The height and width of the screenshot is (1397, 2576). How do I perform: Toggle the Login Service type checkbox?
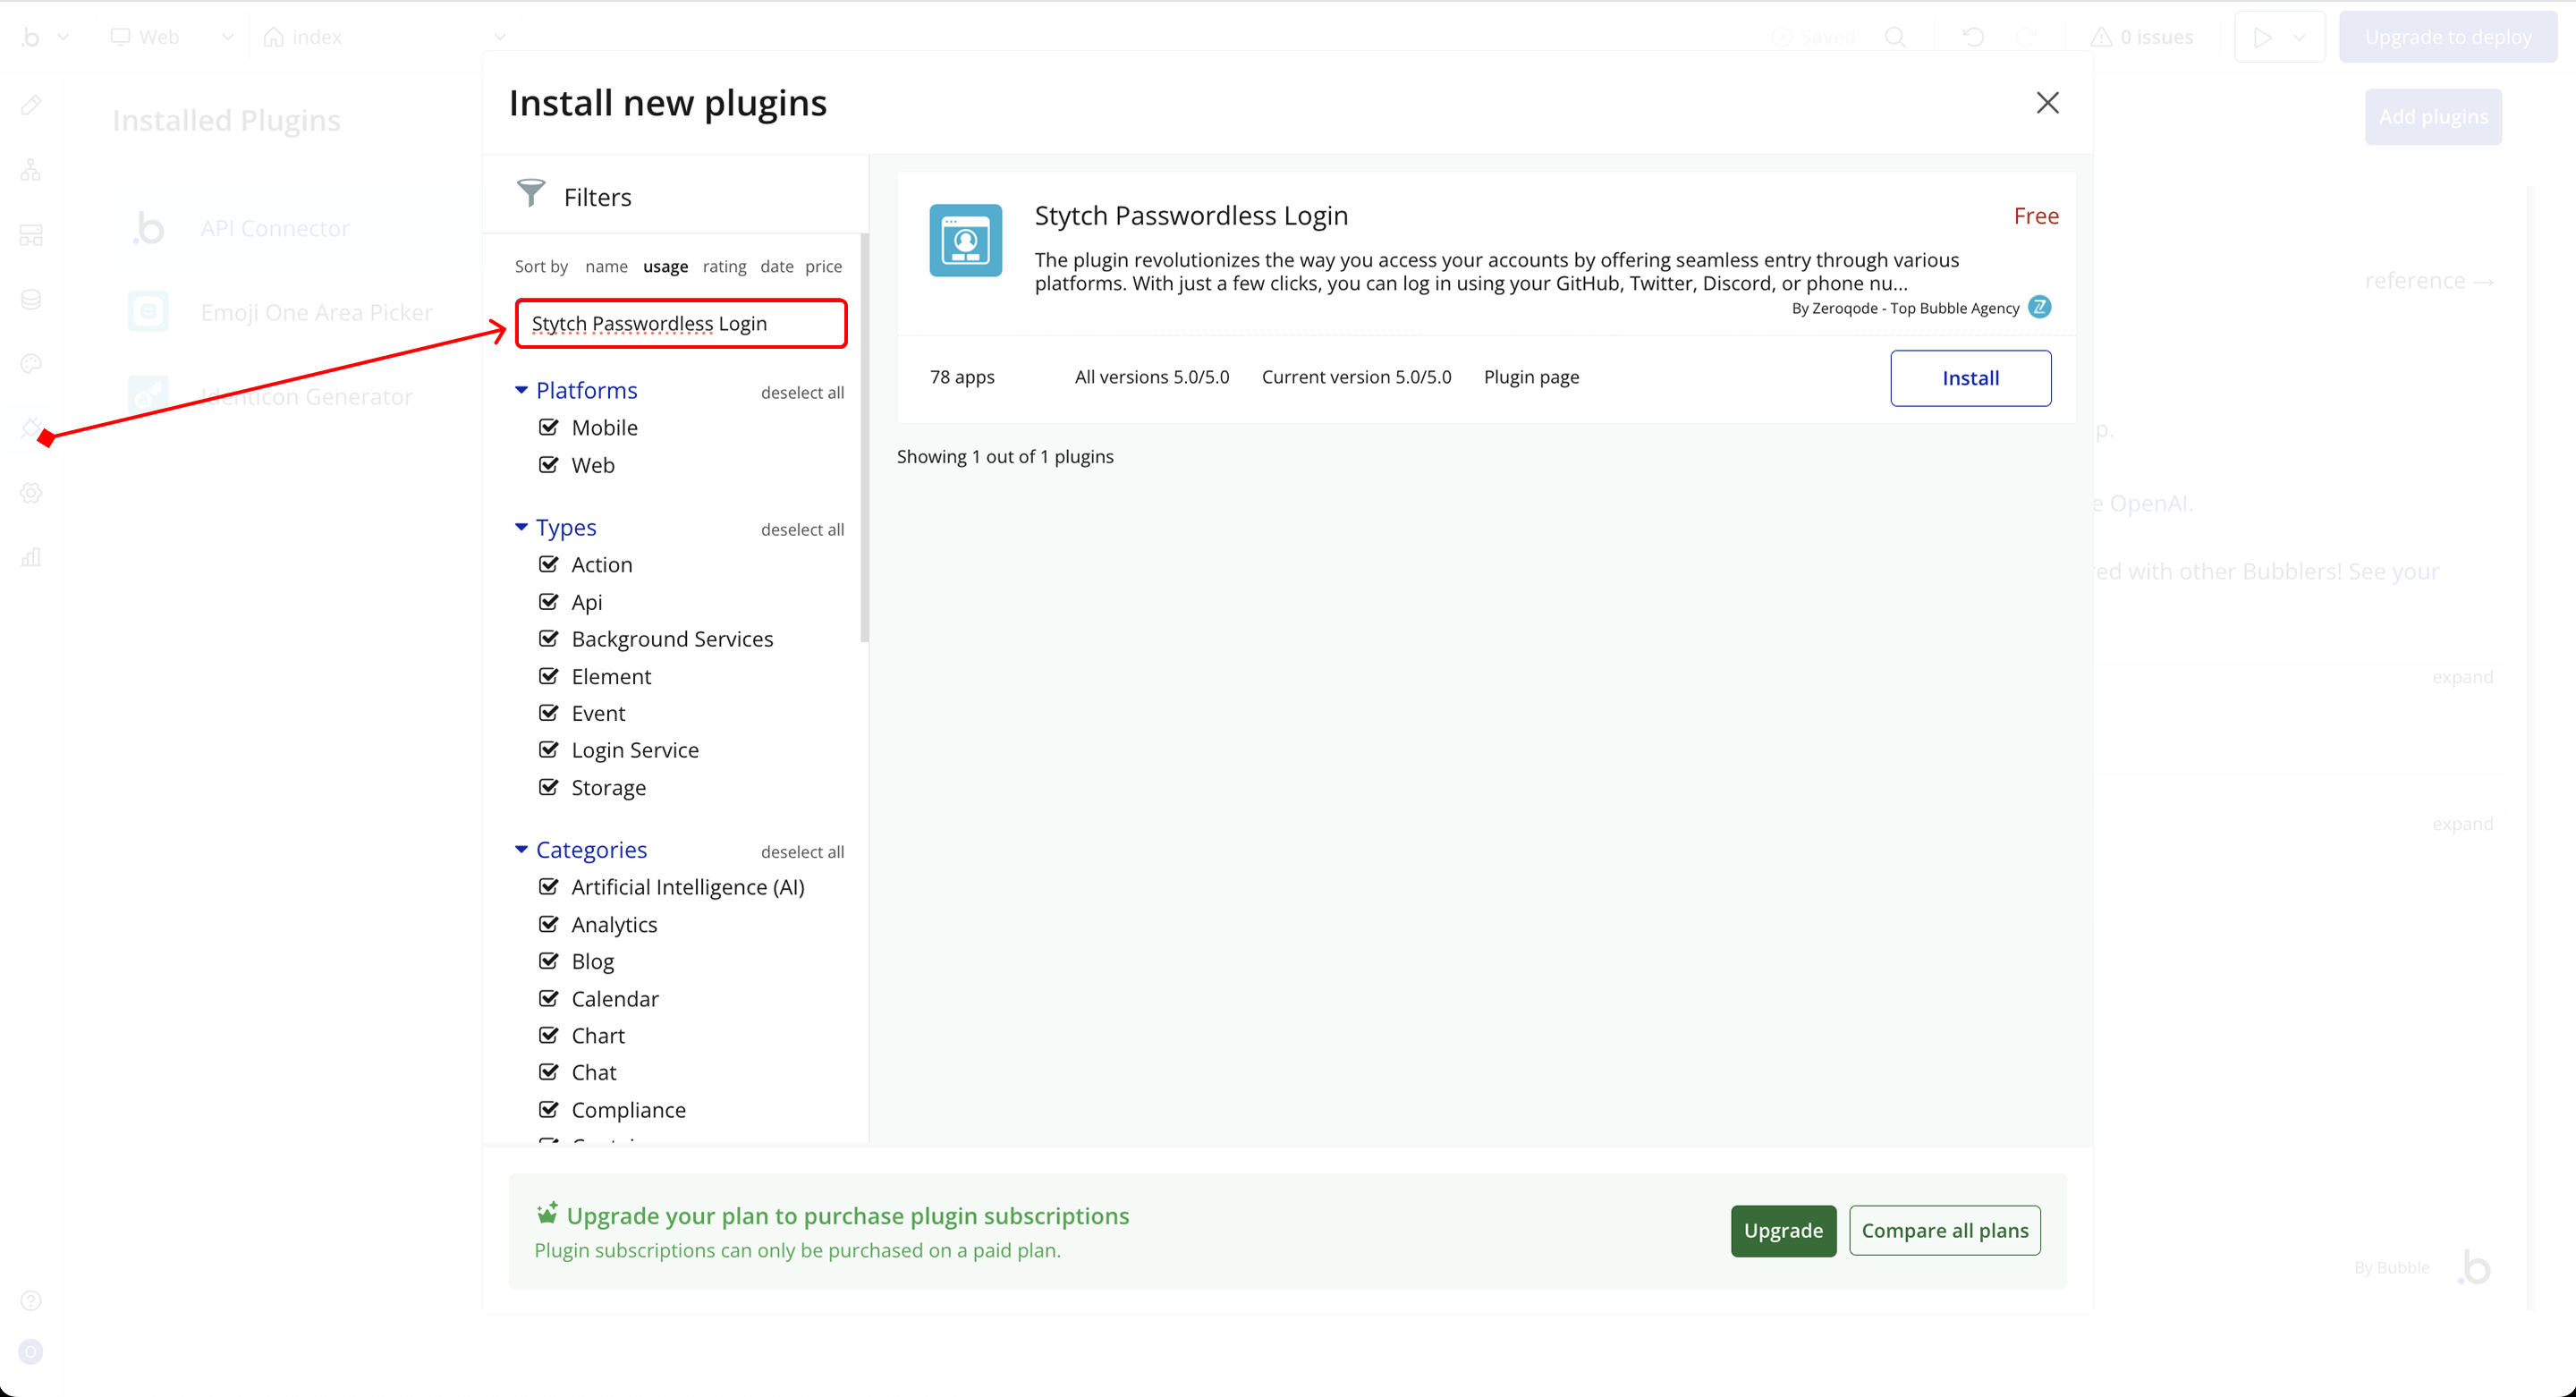click(548, 750)
